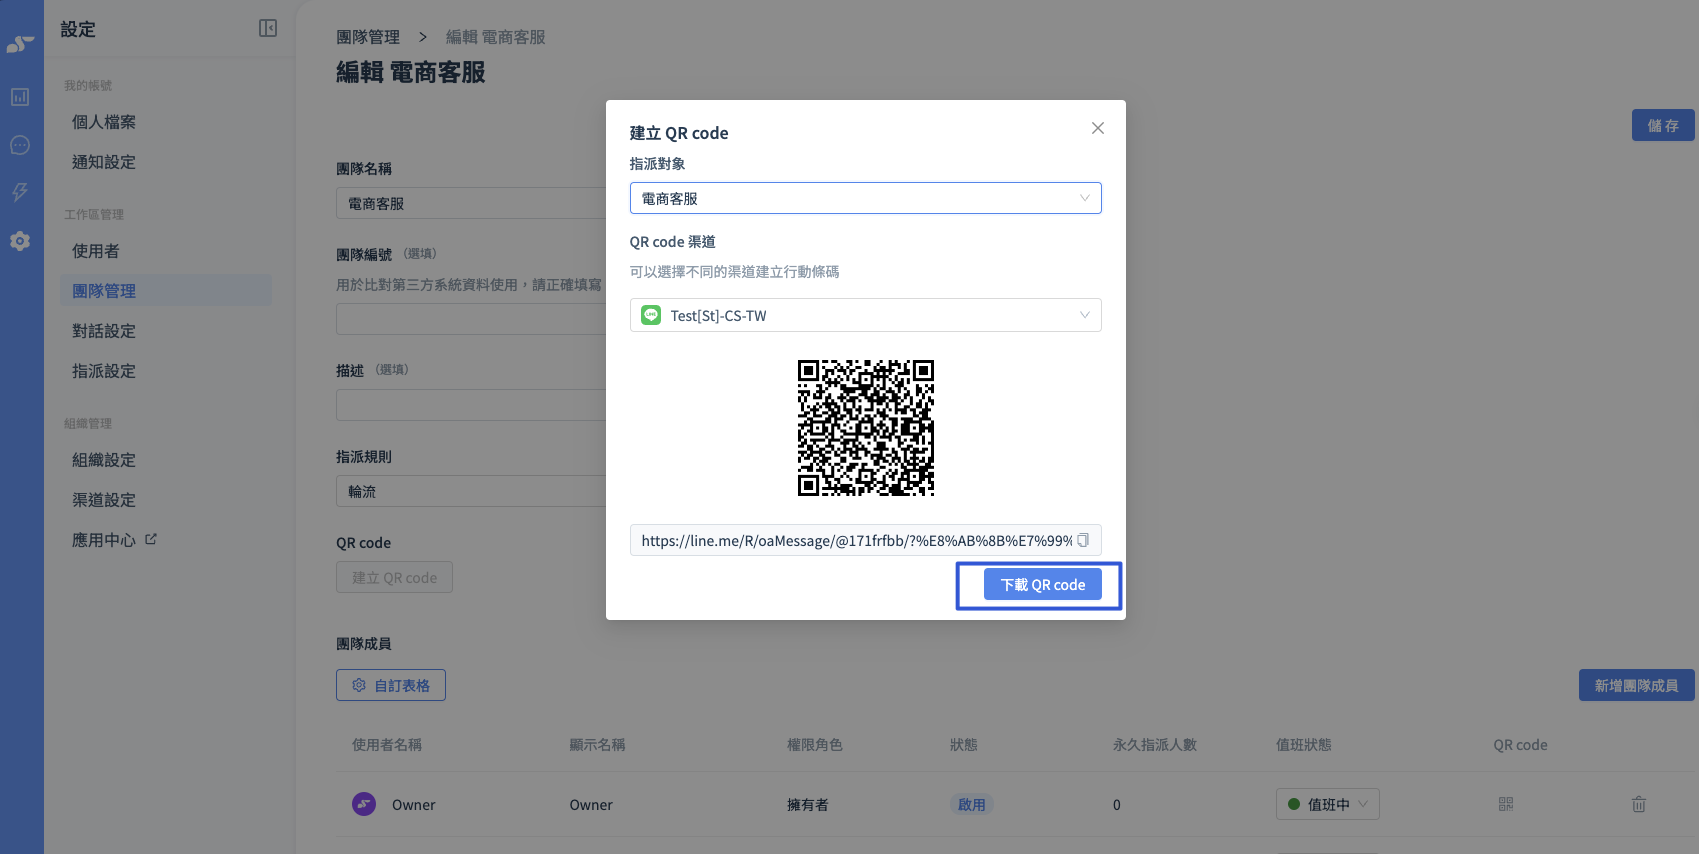
Task: Click the LINE channel icon in dropdown
Action: pos(651,315)
